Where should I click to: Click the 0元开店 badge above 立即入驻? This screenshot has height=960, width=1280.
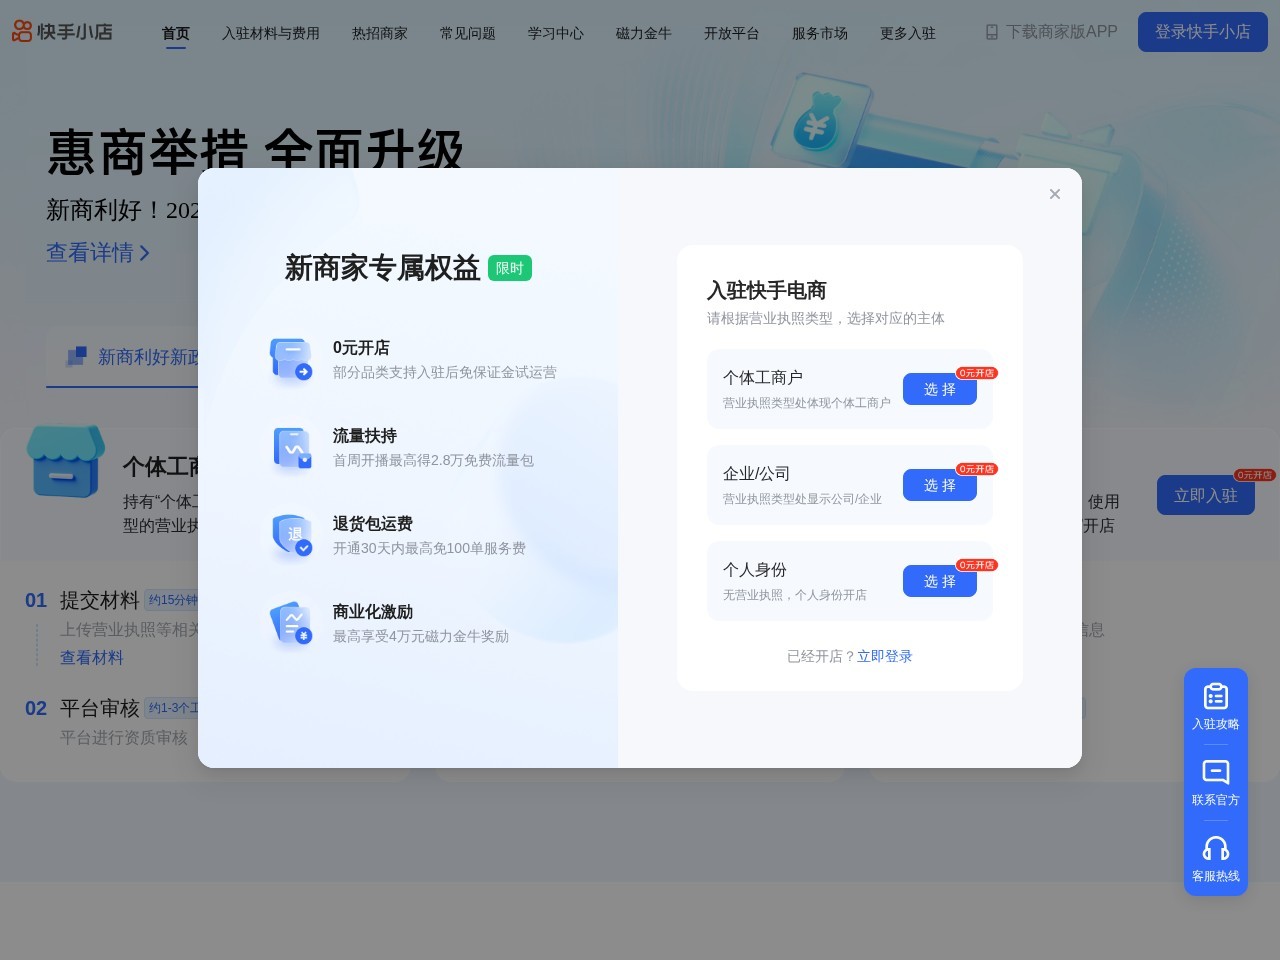pos(1254,475)
